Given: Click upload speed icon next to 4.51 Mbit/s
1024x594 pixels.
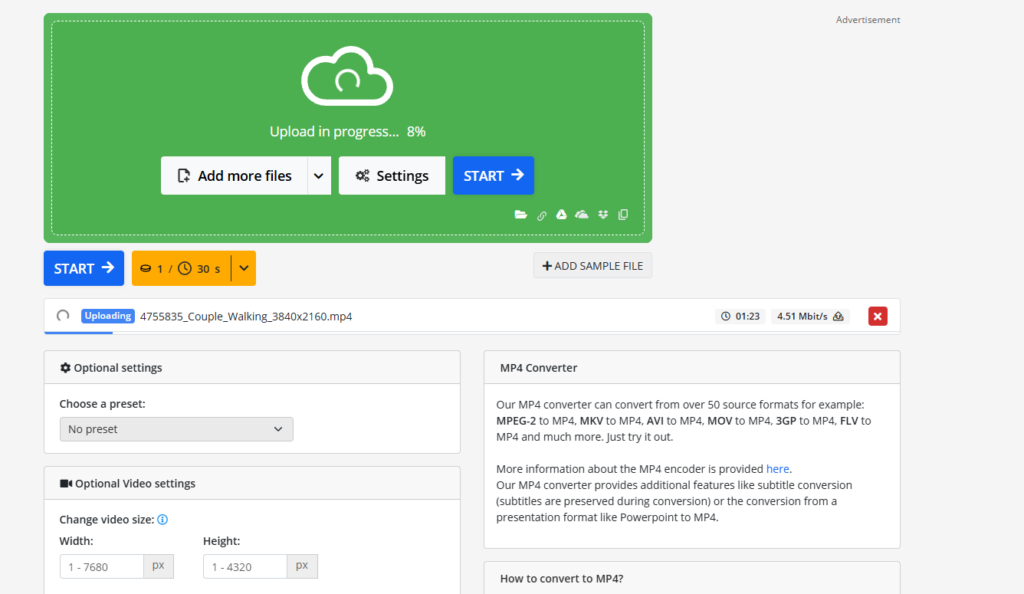Looking at the screenshot, I should [x=839, y=317].
